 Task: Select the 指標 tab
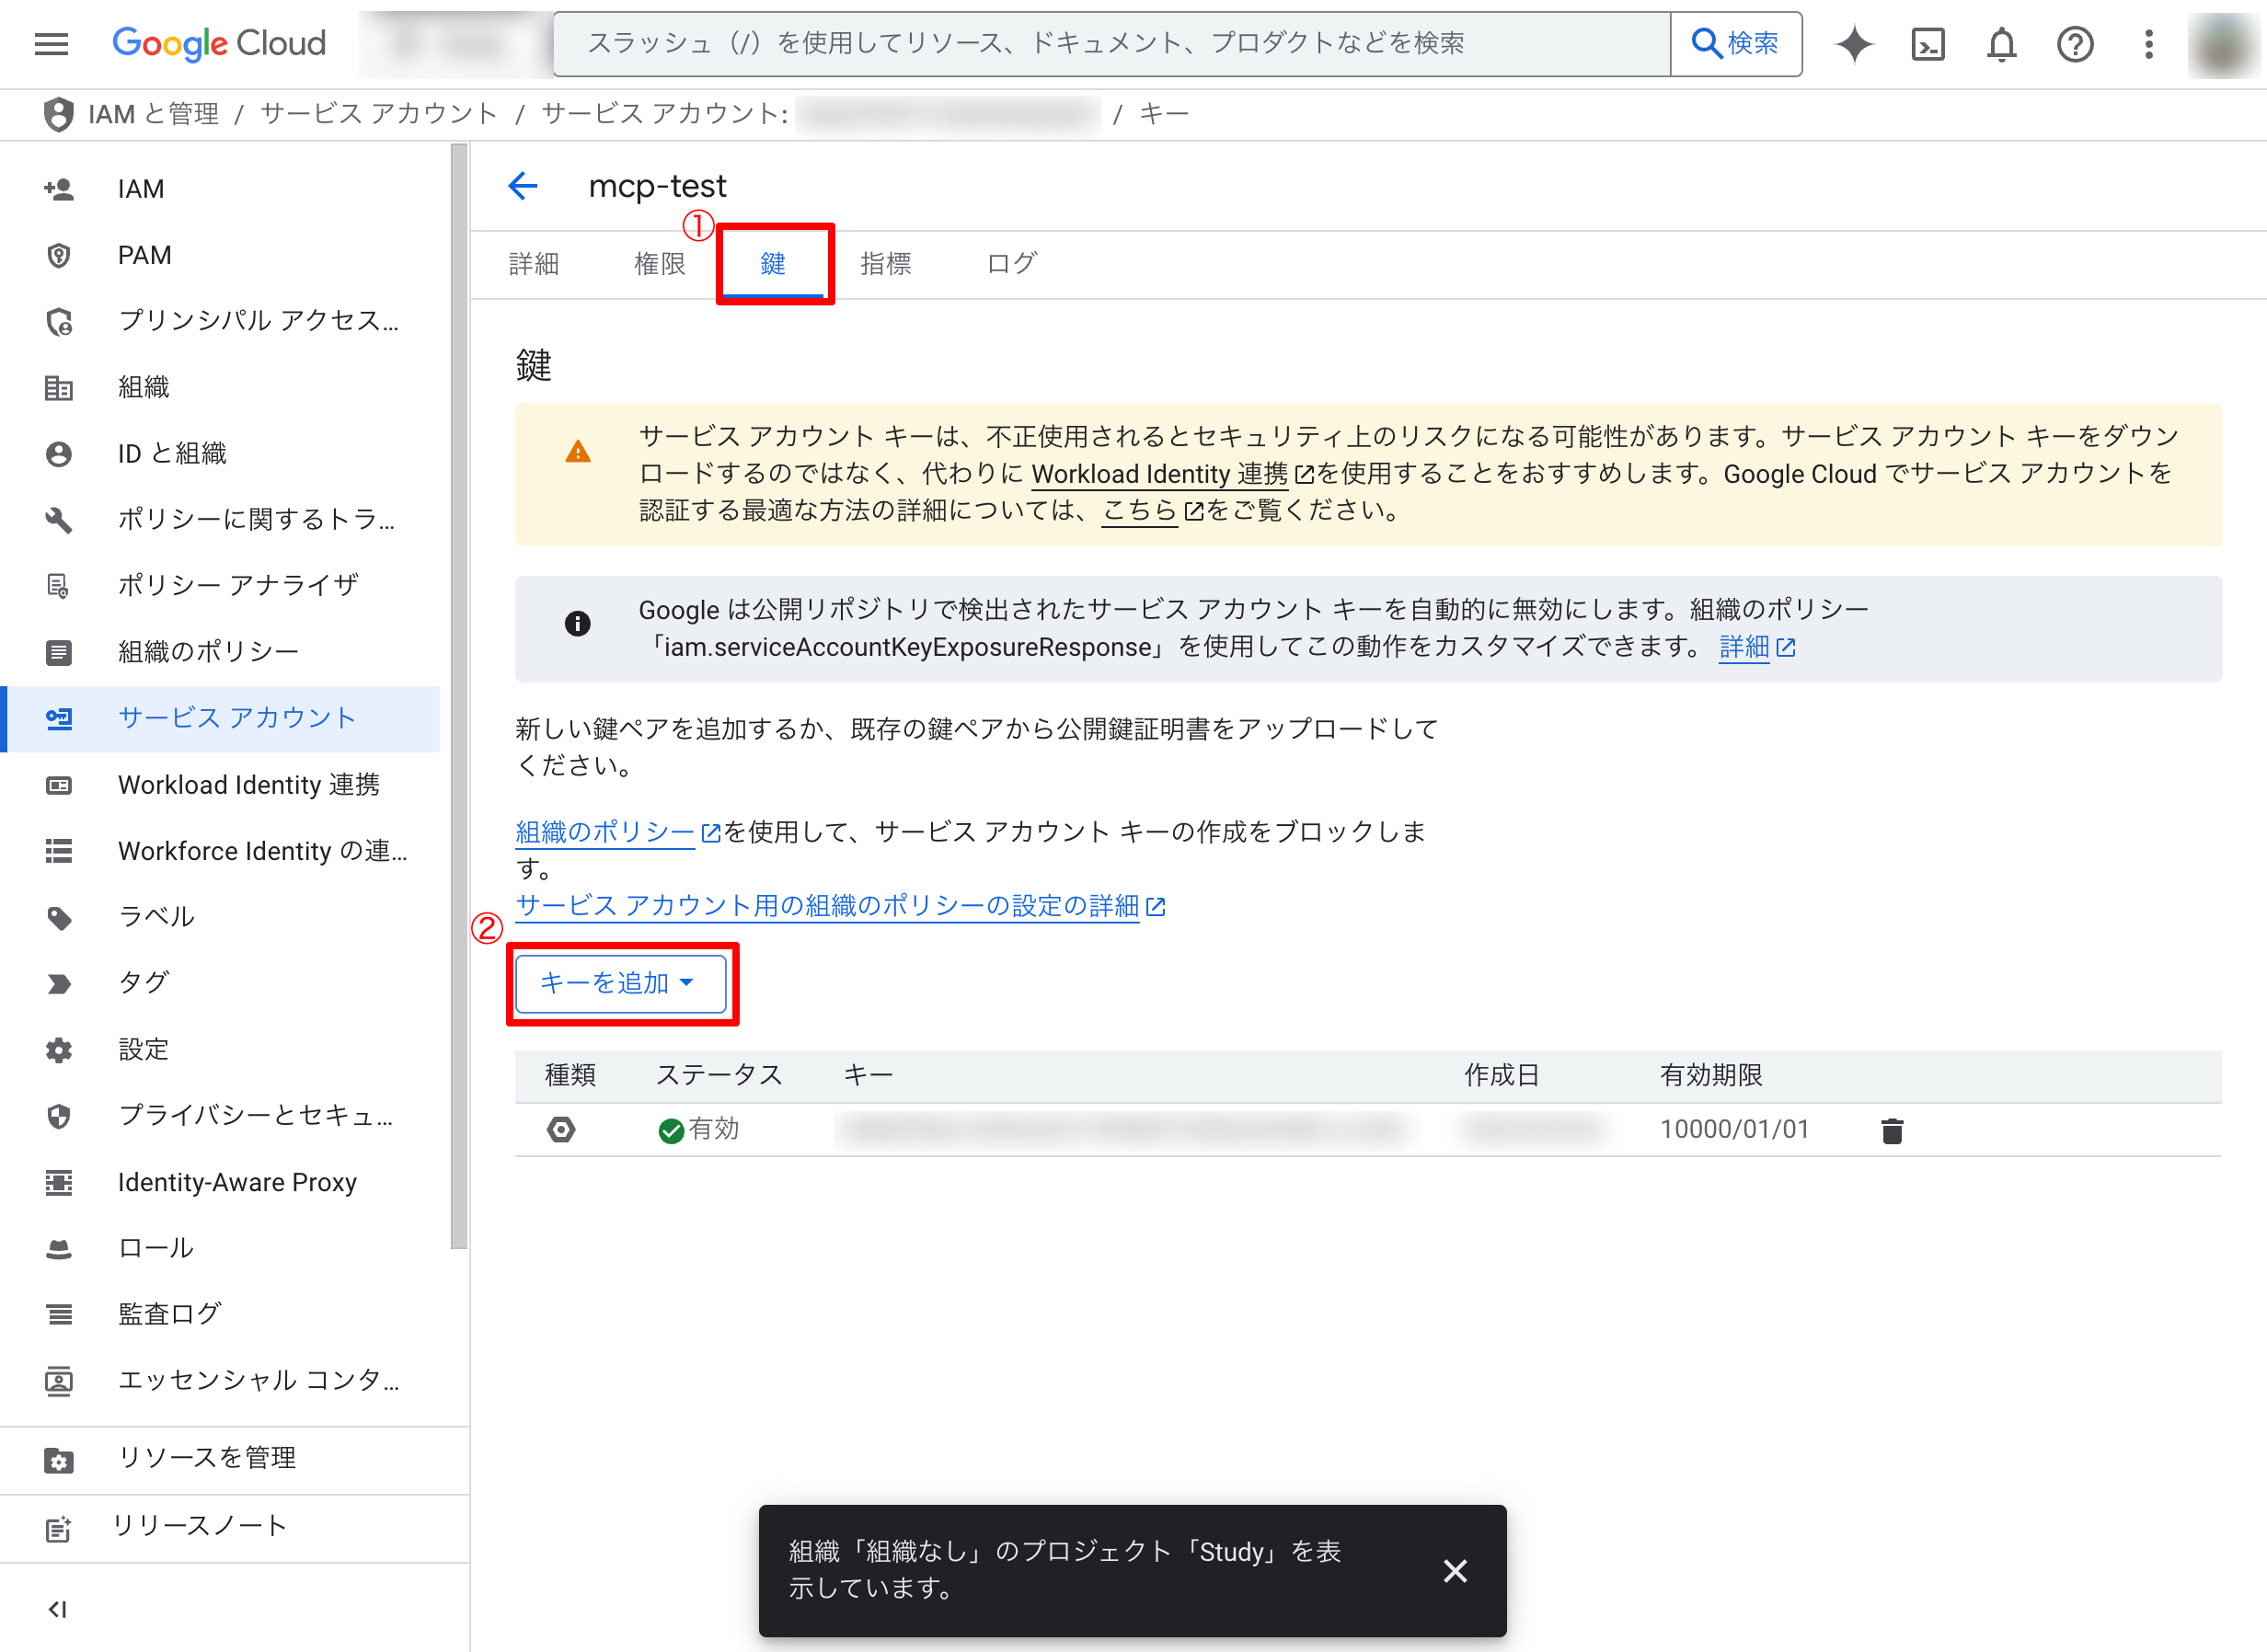[x=885, y=264]
